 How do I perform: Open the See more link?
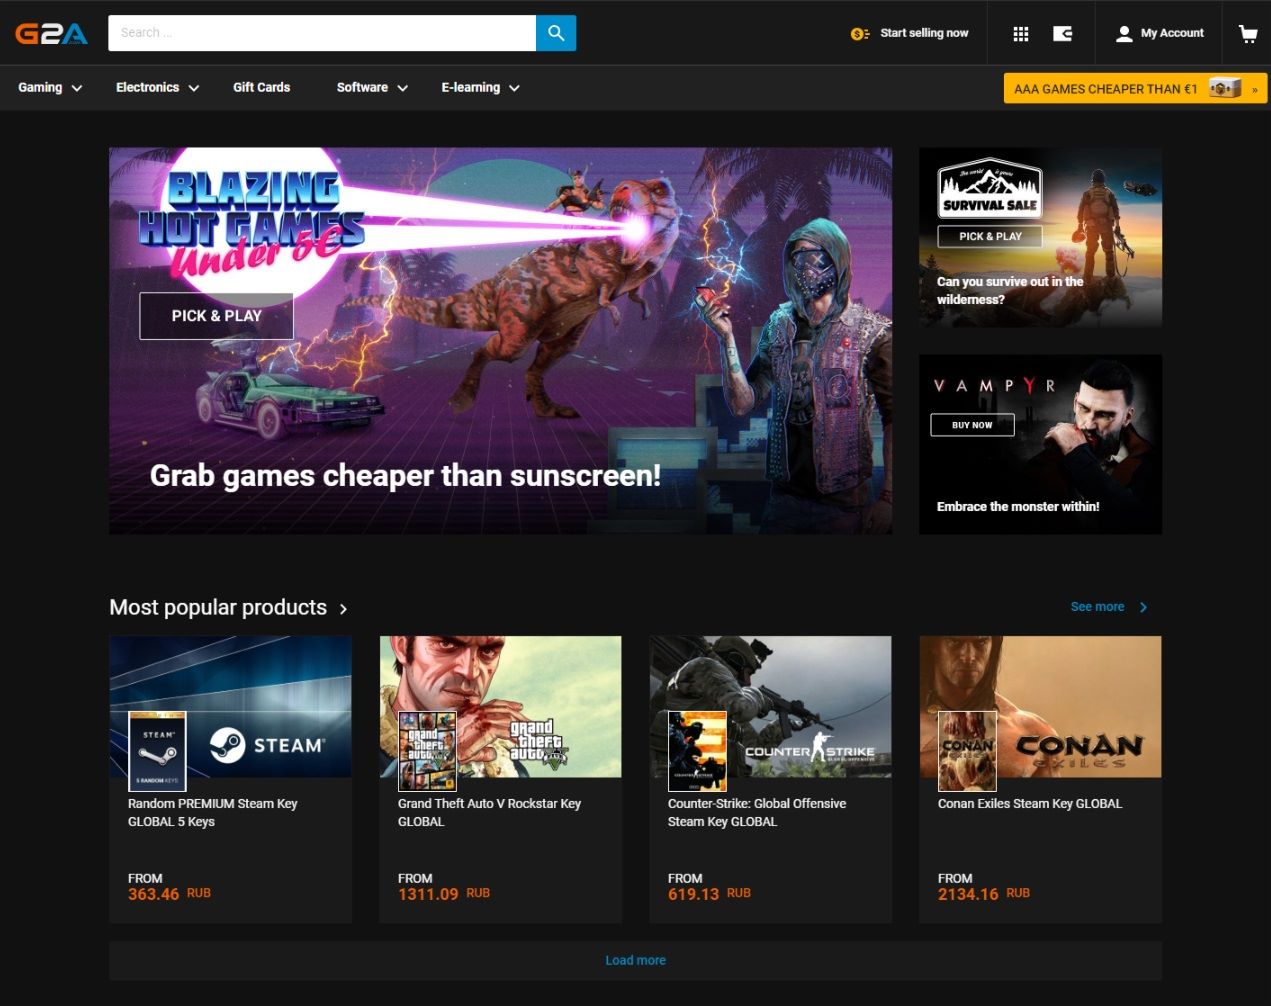pos(1097,607)
